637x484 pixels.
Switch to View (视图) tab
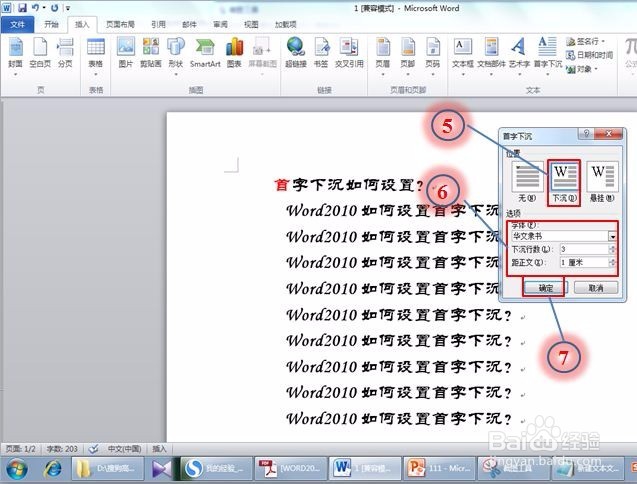[251, 24]
